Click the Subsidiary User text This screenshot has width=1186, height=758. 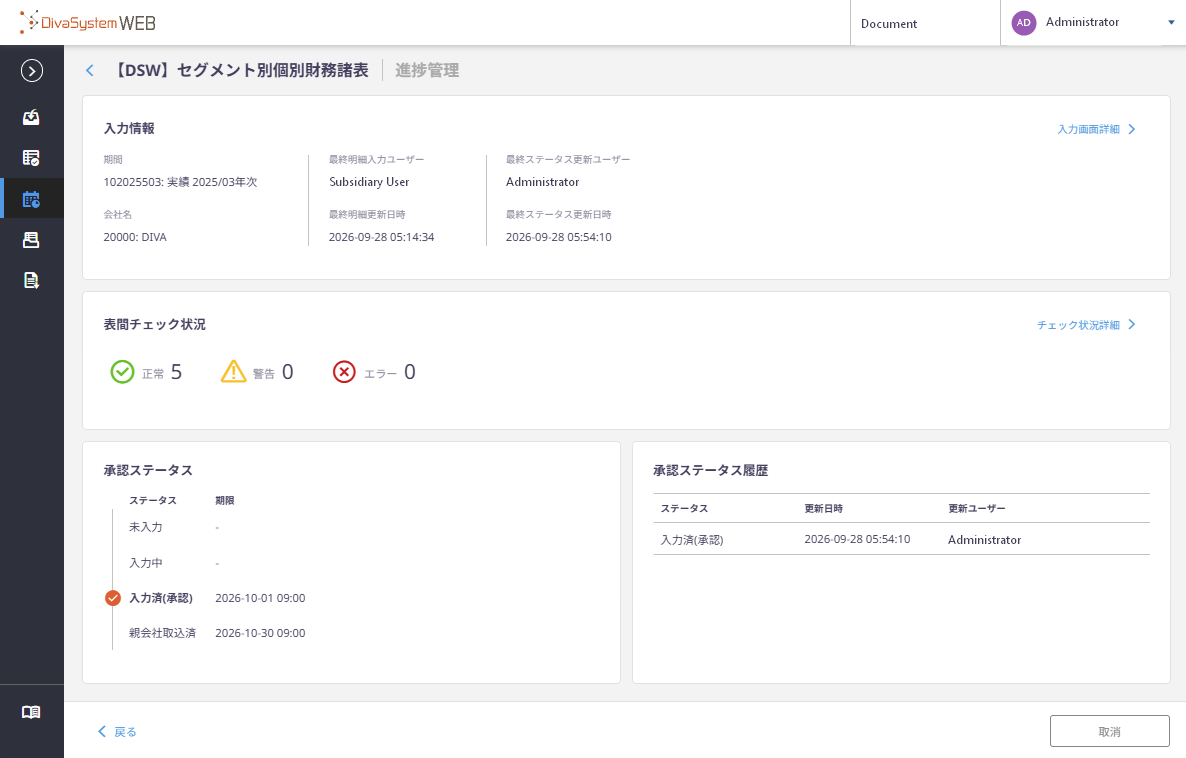pos(369,182)
